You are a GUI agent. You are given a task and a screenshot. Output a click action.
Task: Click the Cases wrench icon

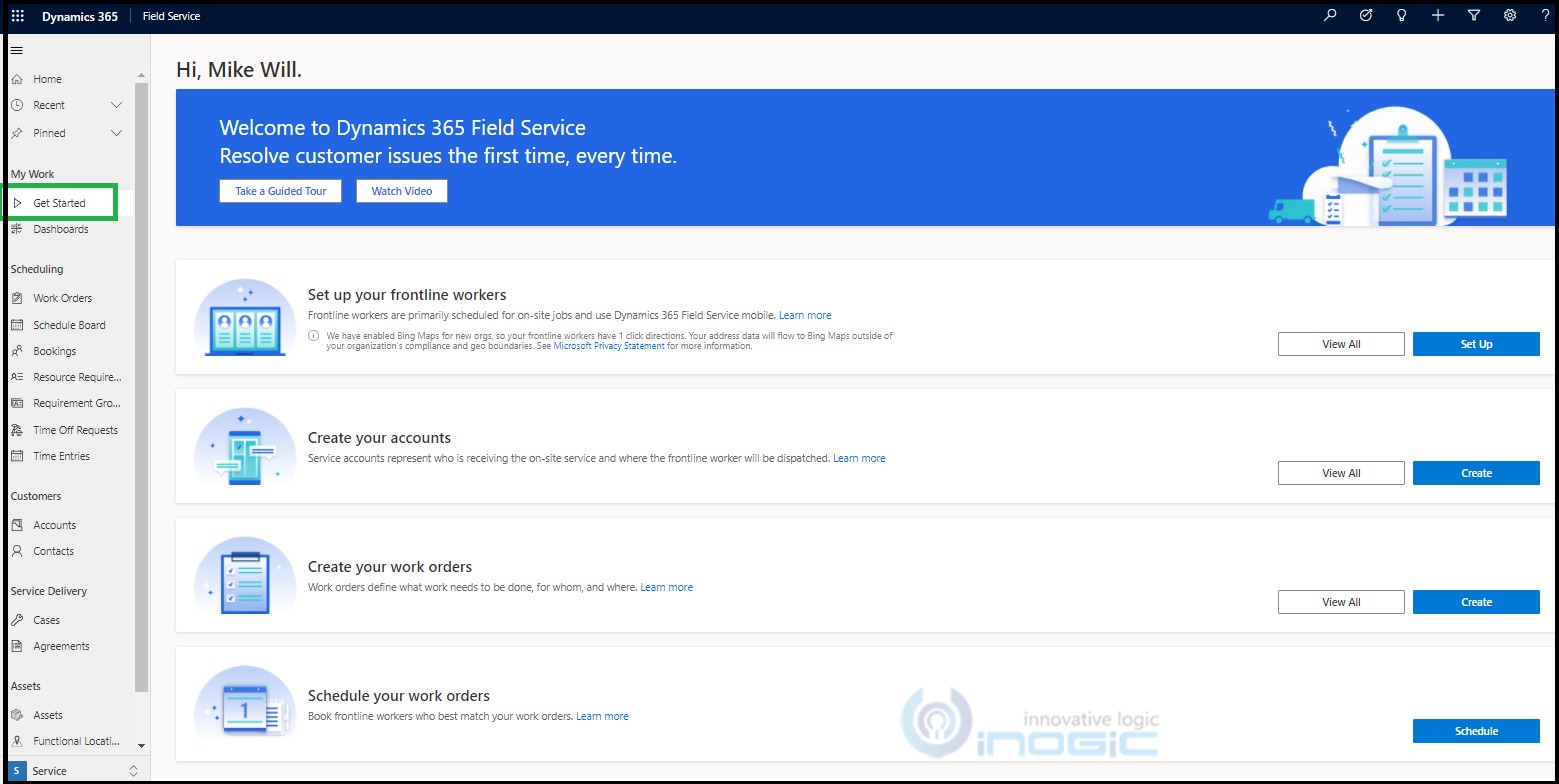(16, 620)
